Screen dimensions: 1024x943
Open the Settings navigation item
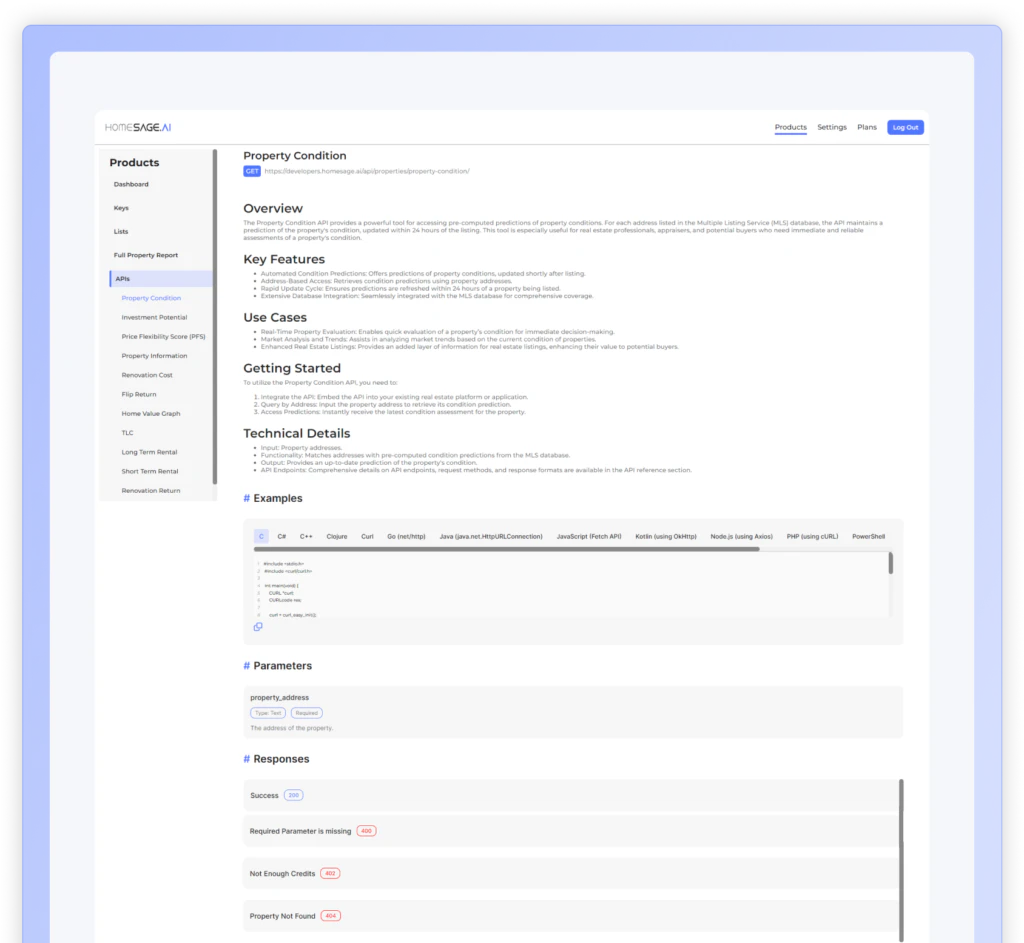click(x=832, y=127)
